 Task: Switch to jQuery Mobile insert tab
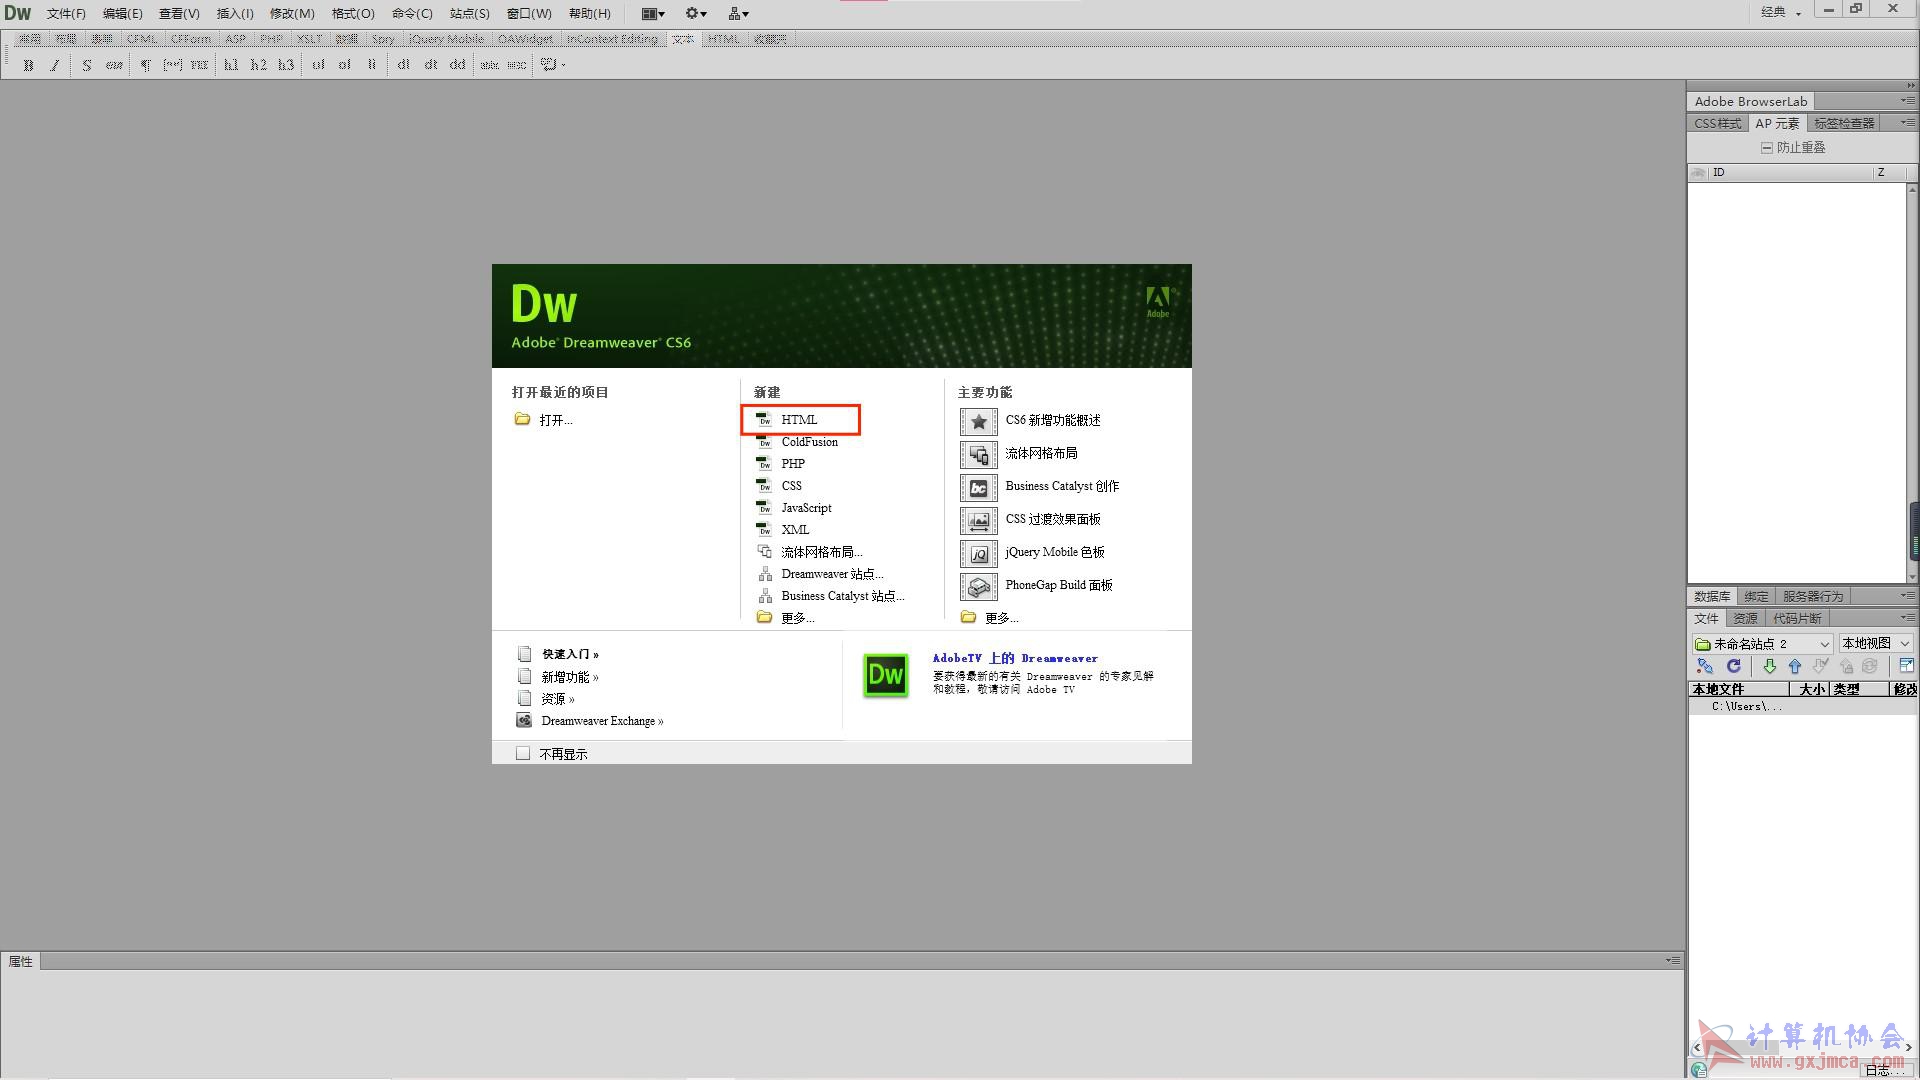(446, 39)
